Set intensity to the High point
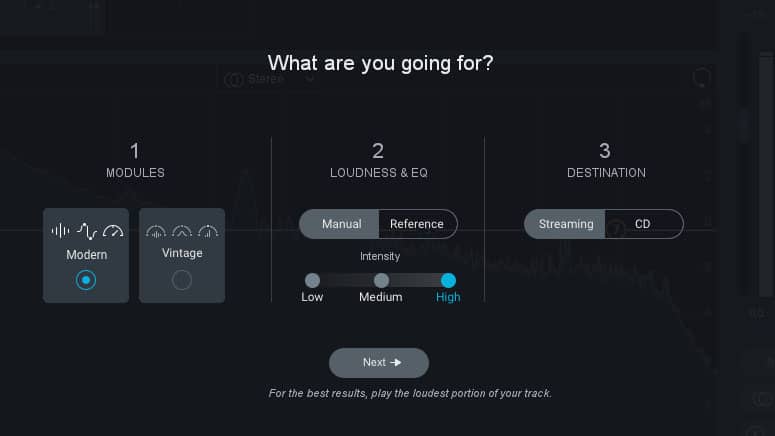This screenshot has height=436, width=775. pos(448,281)
